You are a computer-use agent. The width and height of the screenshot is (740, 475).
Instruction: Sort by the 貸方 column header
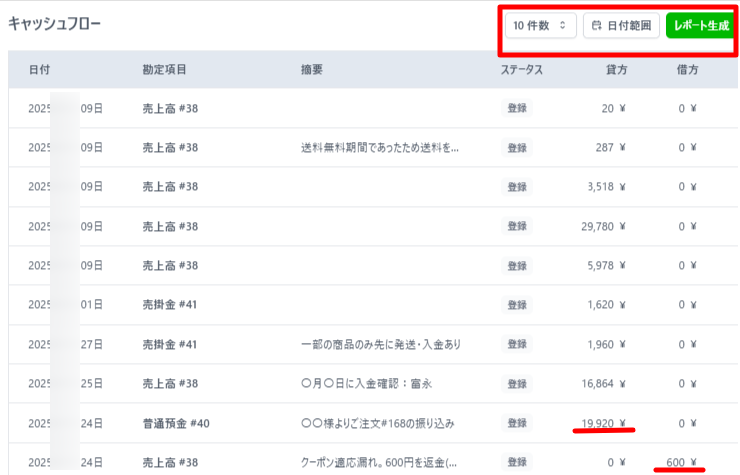[x=616, y=70]
